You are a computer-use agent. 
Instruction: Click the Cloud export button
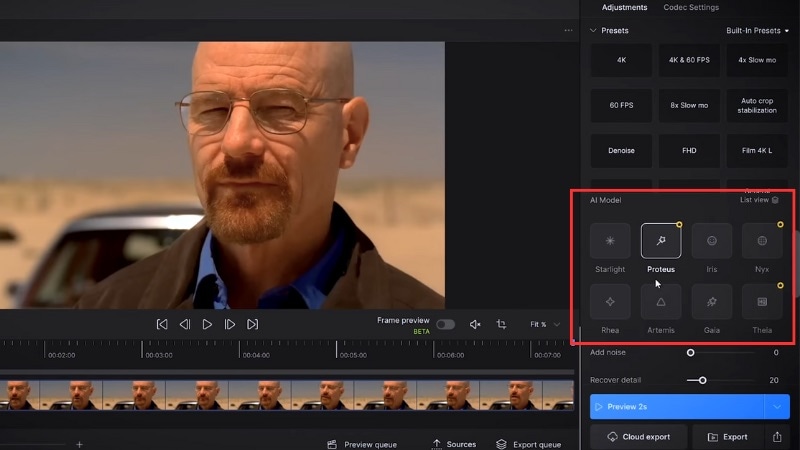(x=638, y=437)
